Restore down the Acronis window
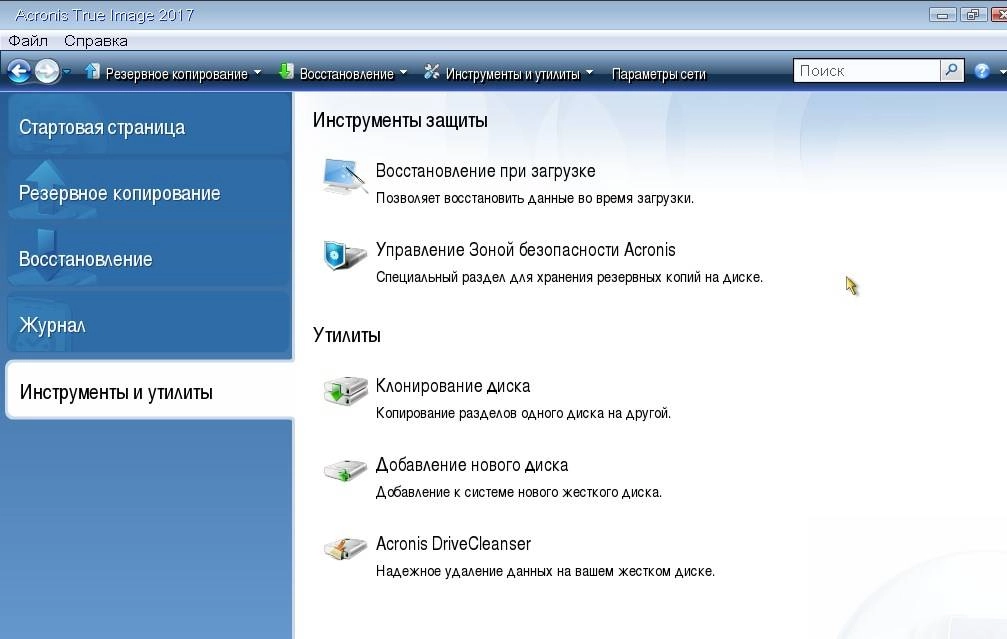 click(973, 15)
